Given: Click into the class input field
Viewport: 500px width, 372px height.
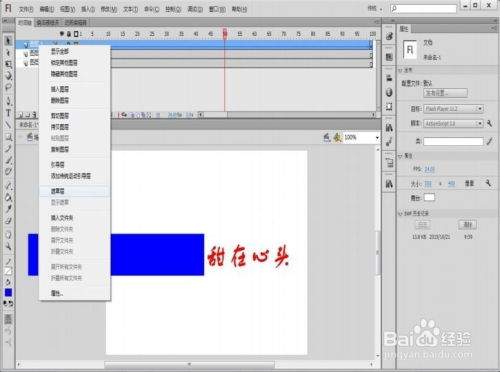Looking at the screenshot, I should (453, 141).
